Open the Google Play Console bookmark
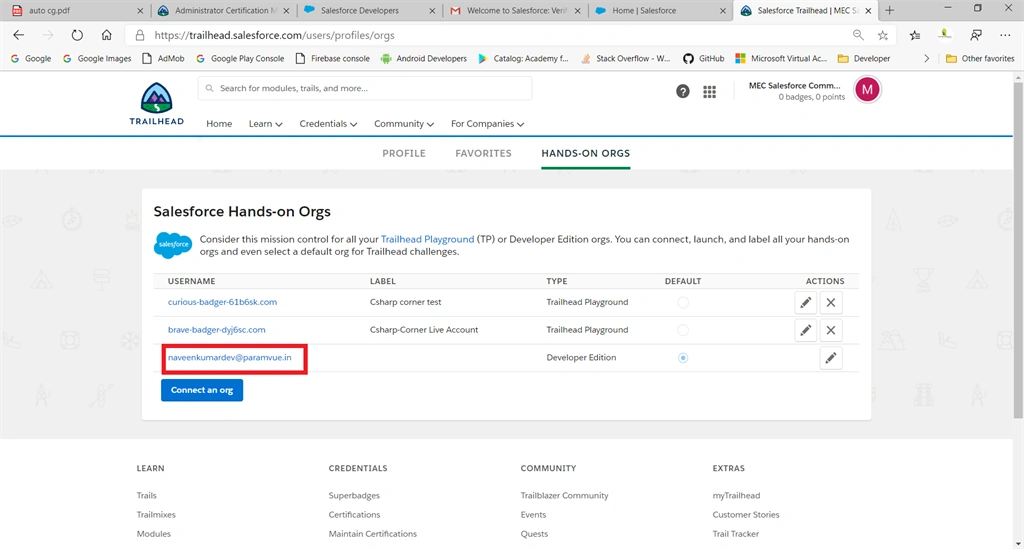The height and width of the screenshot is (549, 1024). [240, 58]
